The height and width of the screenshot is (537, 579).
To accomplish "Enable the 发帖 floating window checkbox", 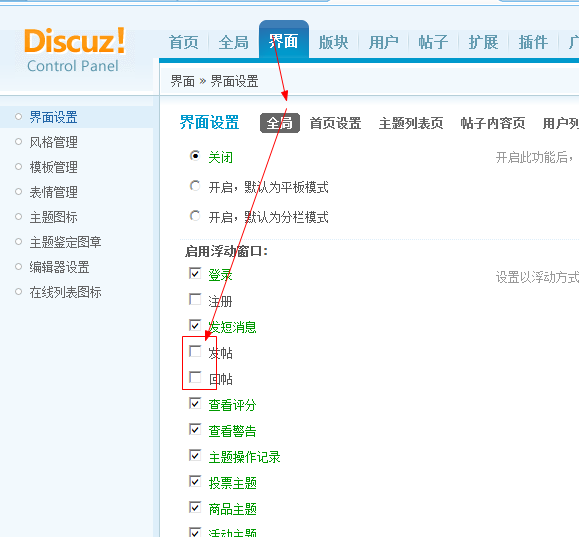I will [195, 351].
